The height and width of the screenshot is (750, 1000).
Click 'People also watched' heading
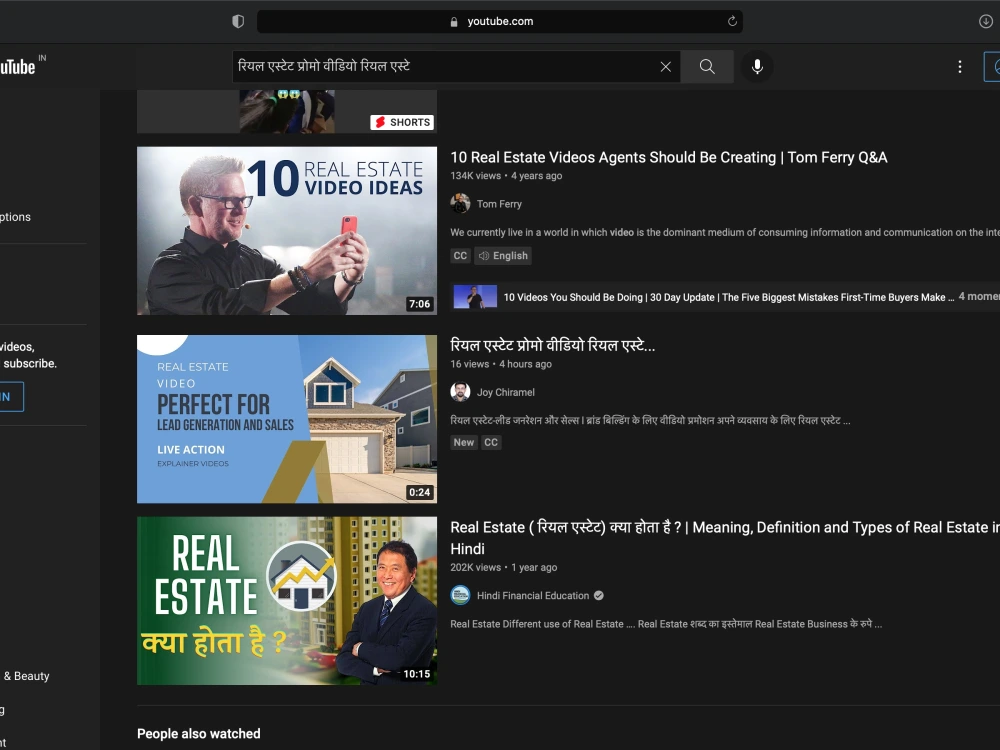click(198, 733)
